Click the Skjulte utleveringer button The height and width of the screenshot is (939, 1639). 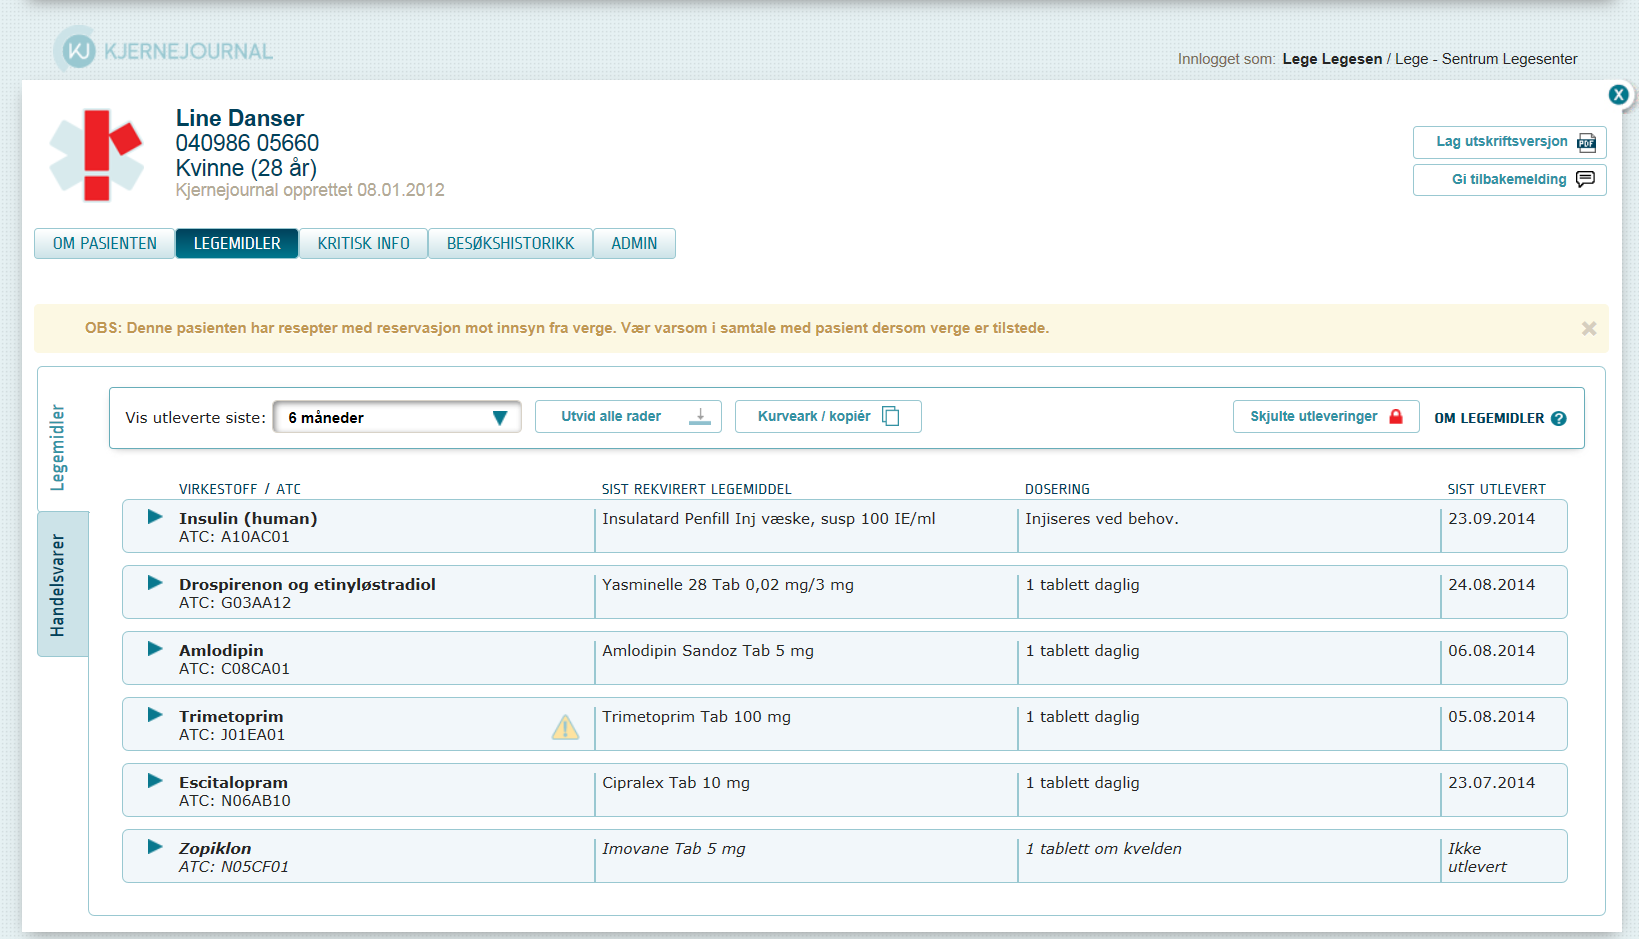click(1326, 417)
